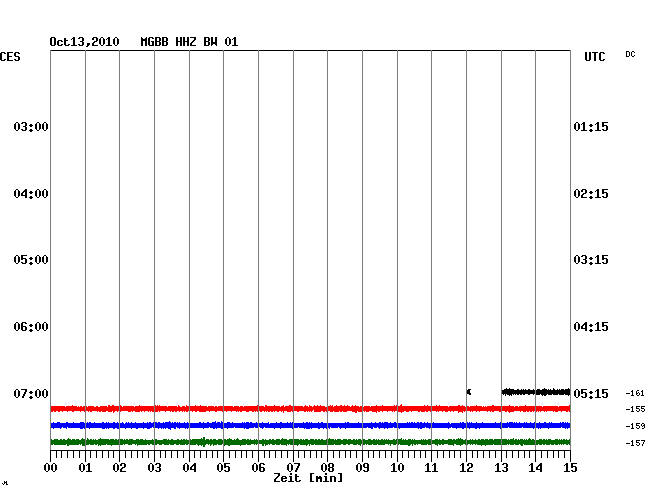Click the red seismogram trace
The image size is (650, 494).
[310, 409]
